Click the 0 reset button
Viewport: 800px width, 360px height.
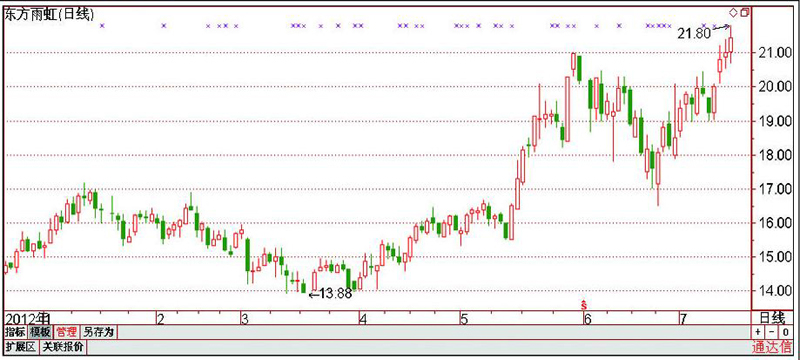(x=785, y=333)
